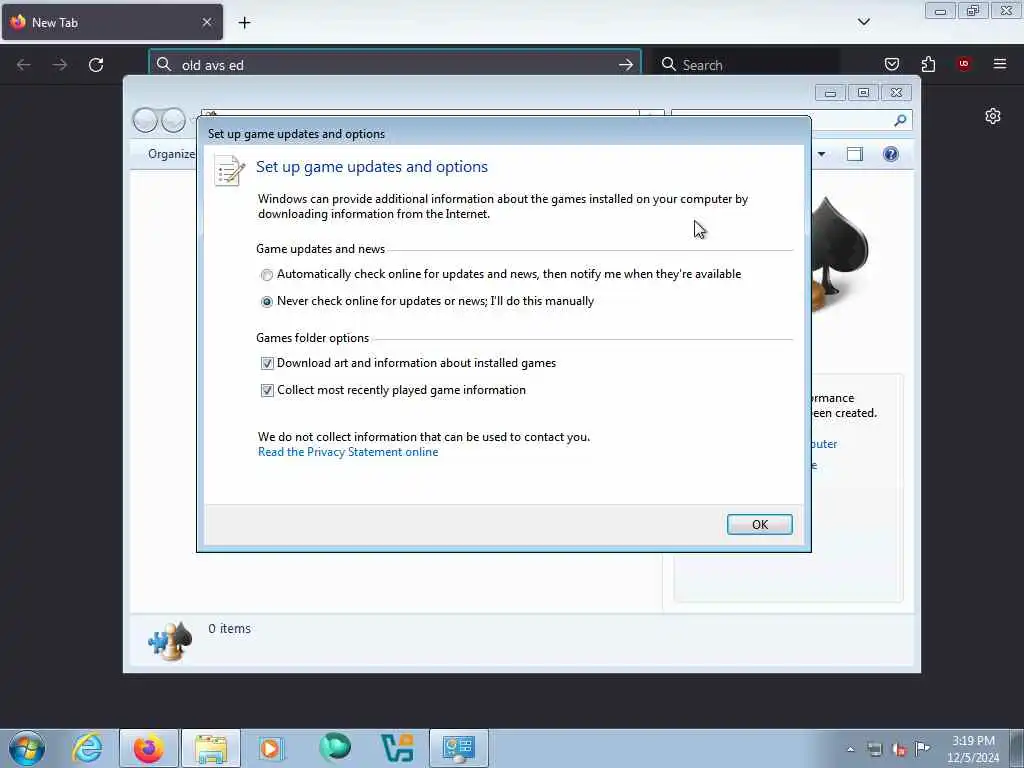The height and width of the screenshot is (768, 1024).
Task: Click the green round app taskbar icon
Action: coord(335,748)
